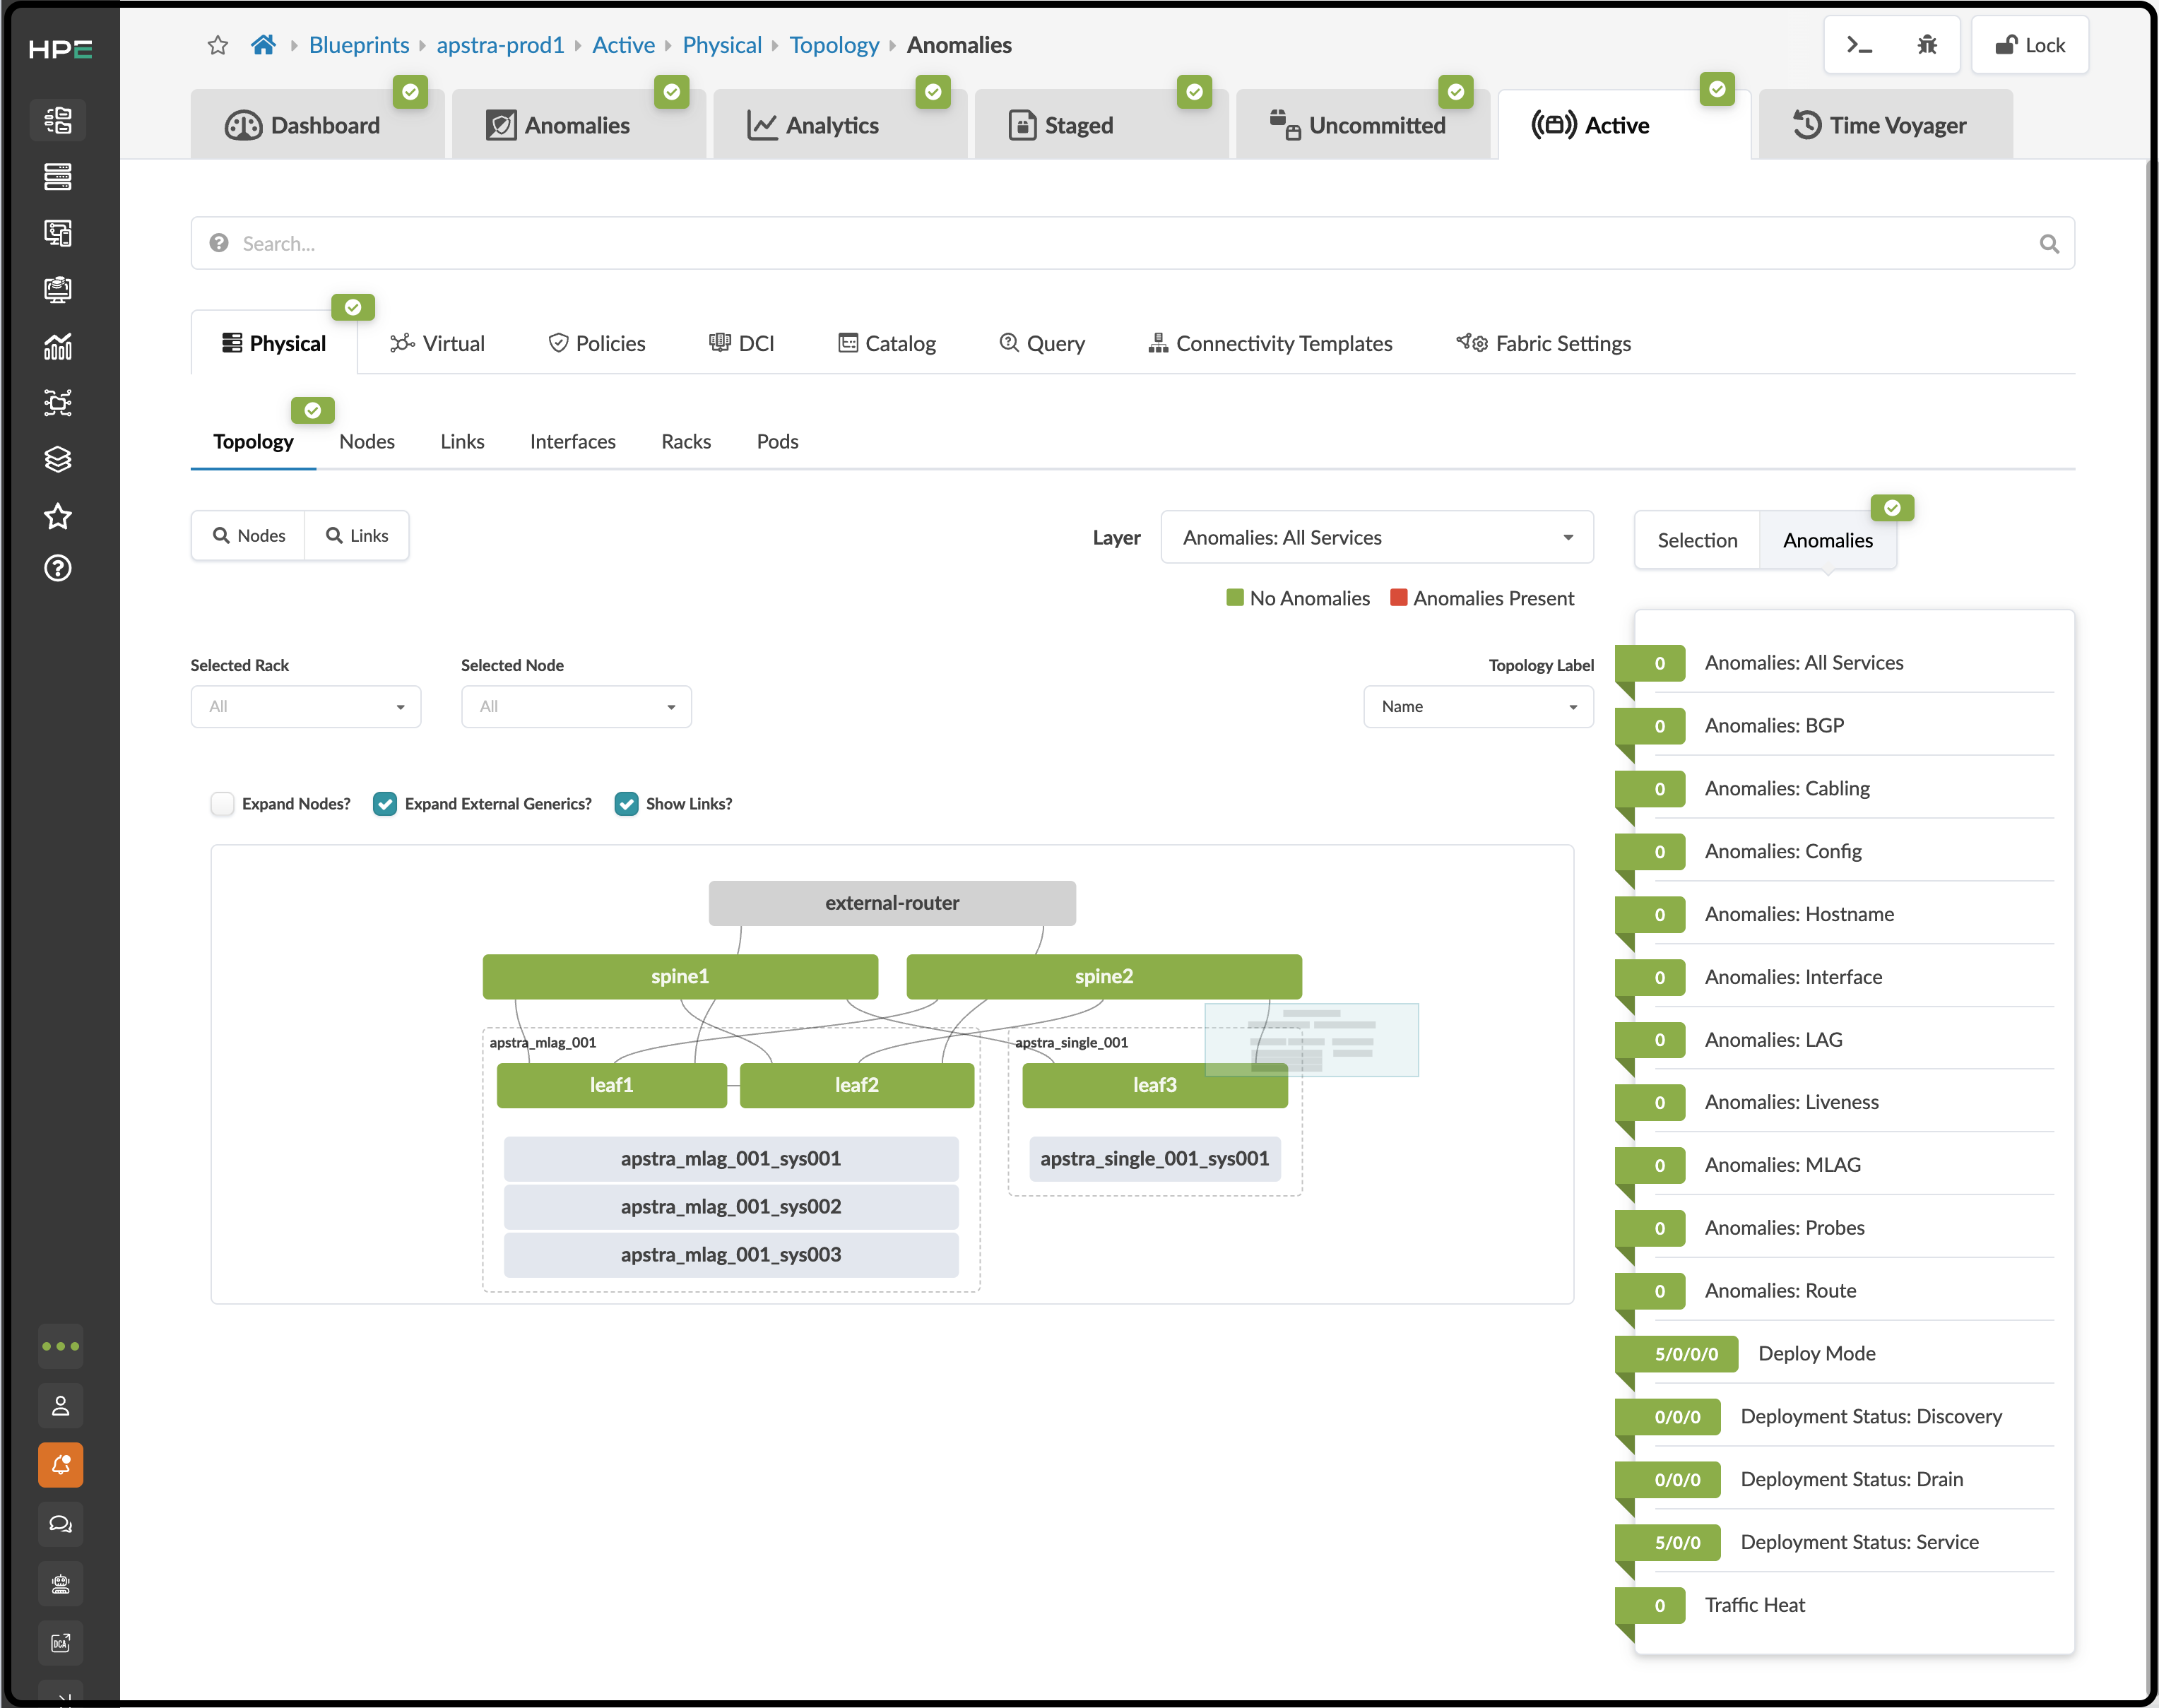
Task: Click red Anomalies Present legend swatch
Action: [1399, 597]
